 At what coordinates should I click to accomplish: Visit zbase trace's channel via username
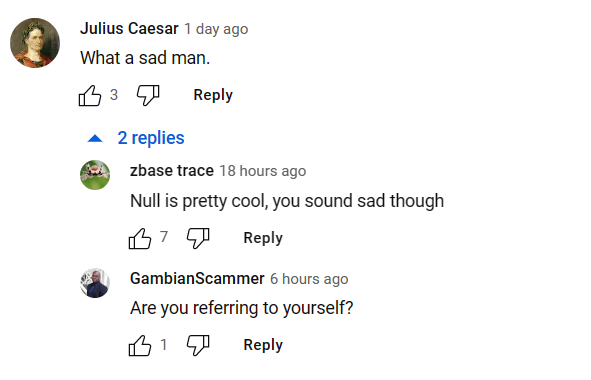point(172,171)
